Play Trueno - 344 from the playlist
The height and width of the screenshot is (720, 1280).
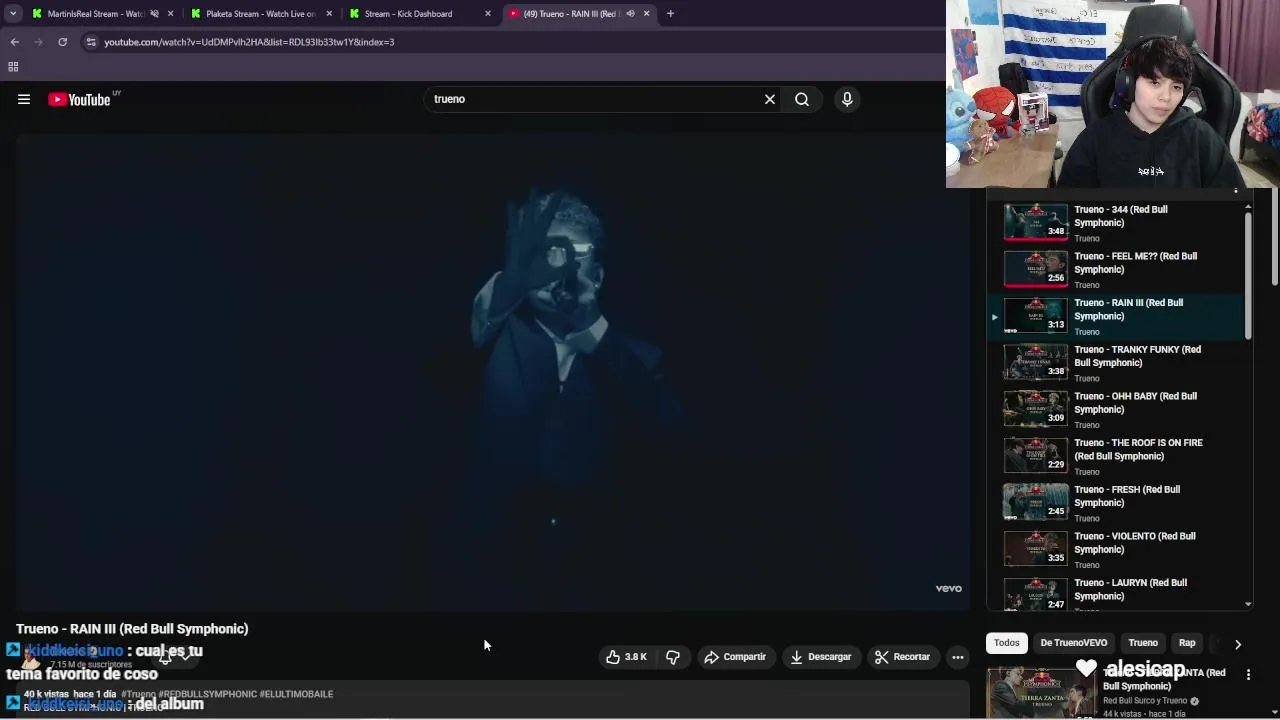pyautogui.click(x=1115, y=222)
